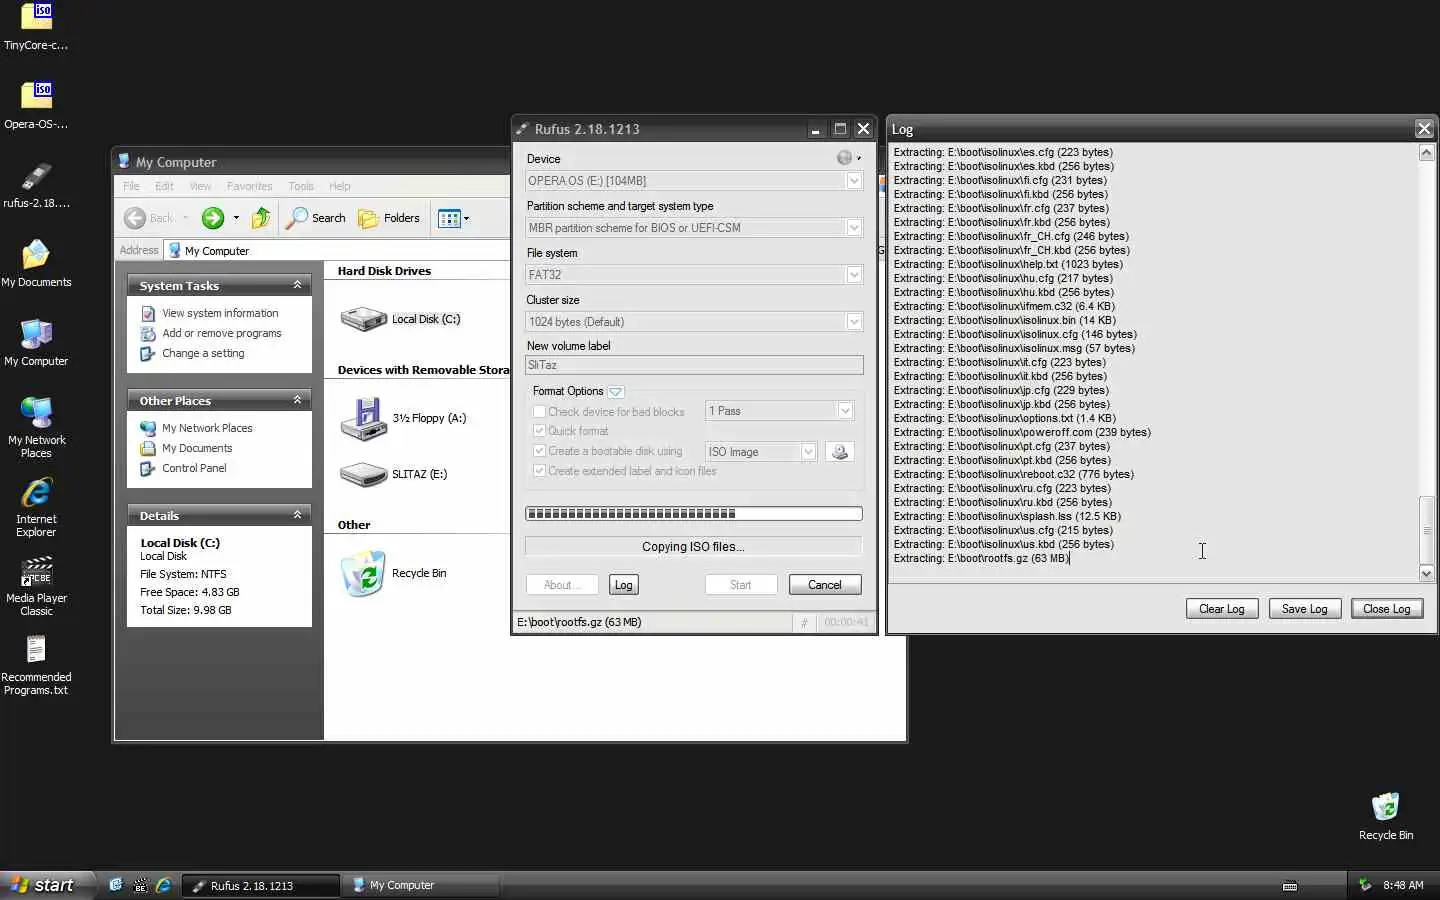1440x900 pixels.
Task: Click keyboard icon in system tray
Action: tap(1290, 886)
